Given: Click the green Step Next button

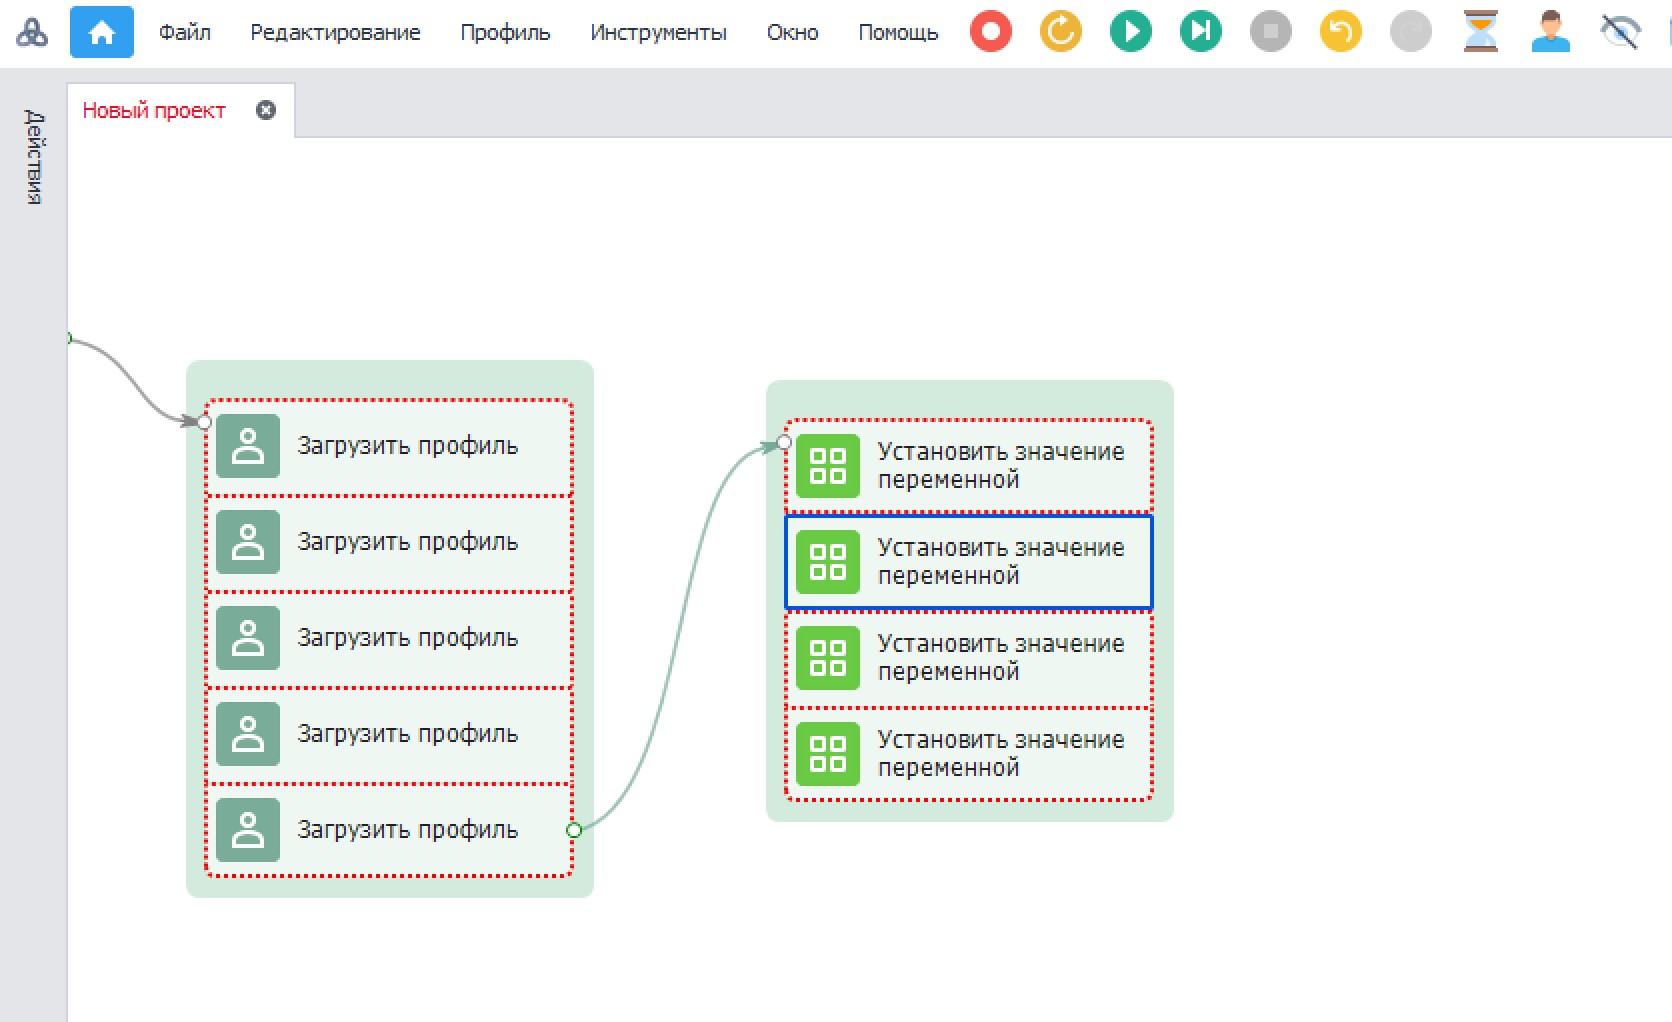Looking at the screenshot, I should tap(1200, 32).
